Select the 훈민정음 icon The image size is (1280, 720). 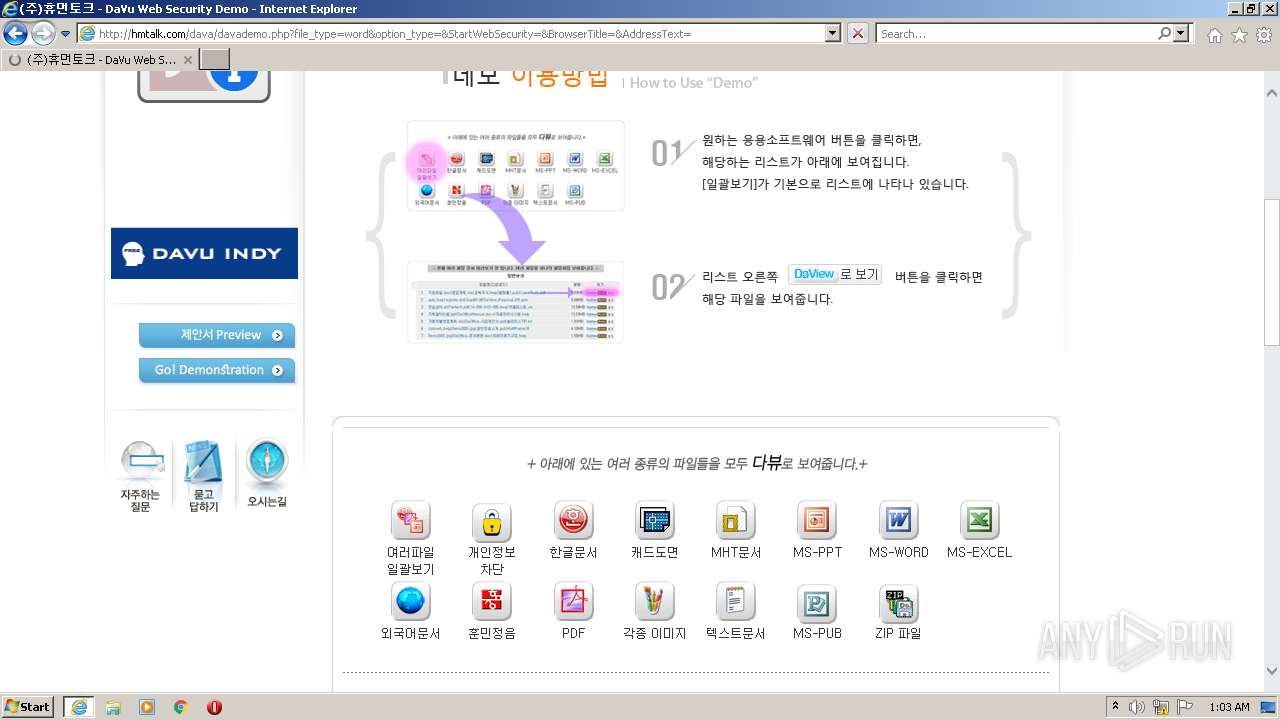(492, 602)
